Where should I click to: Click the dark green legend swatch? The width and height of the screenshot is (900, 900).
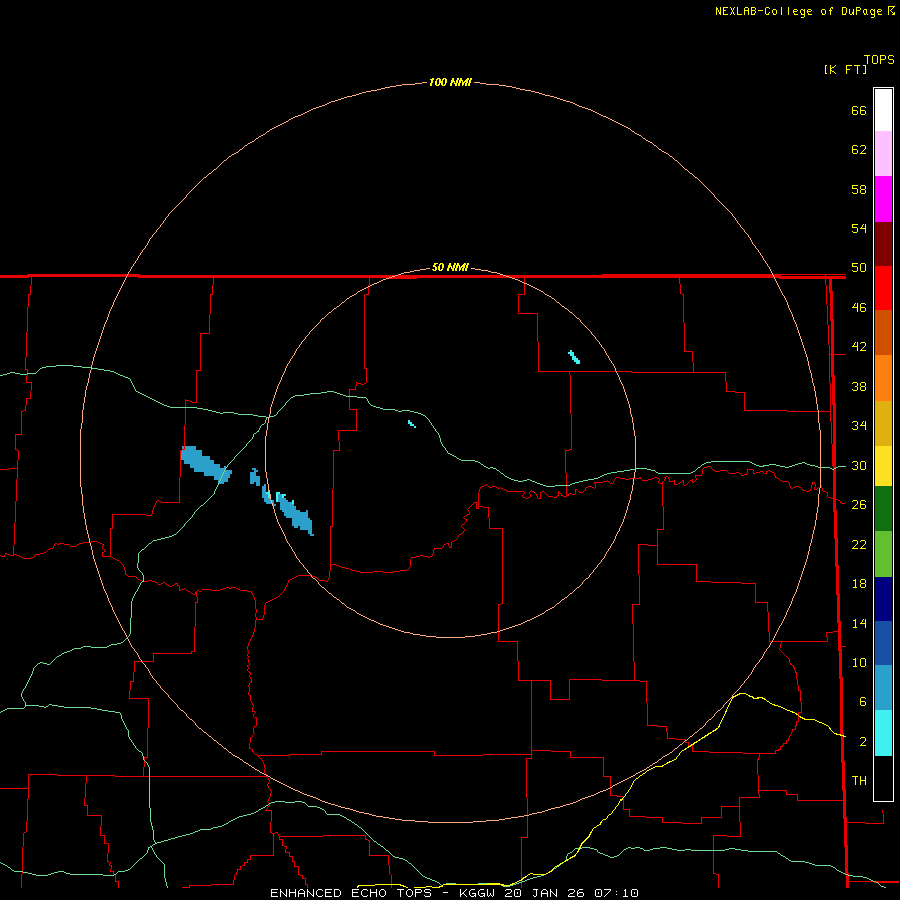pyautogui.click(x=883, y=509)
